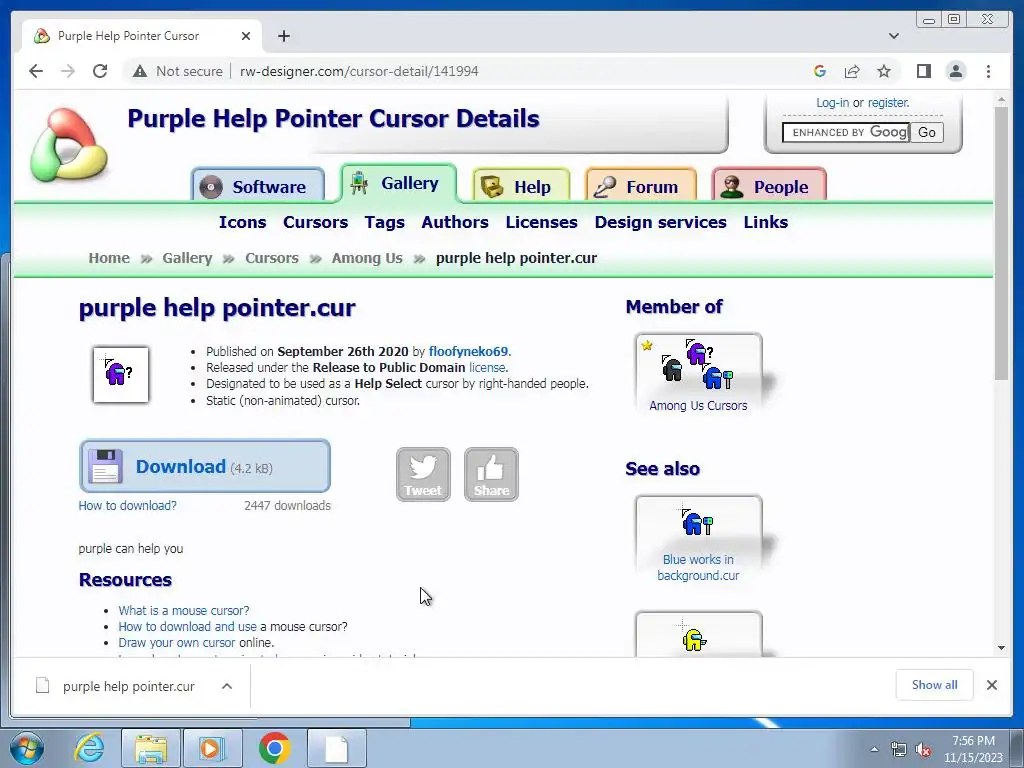Click the Go search button
Screen dimensions: 1024x768
pos(927,133)
